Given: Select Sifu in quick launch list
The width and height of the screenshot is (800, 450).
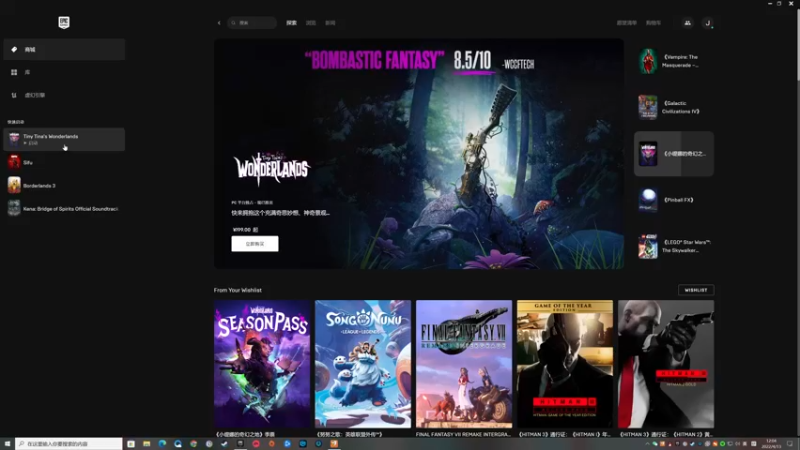Looking at the screenshot, I should (64, 162).
